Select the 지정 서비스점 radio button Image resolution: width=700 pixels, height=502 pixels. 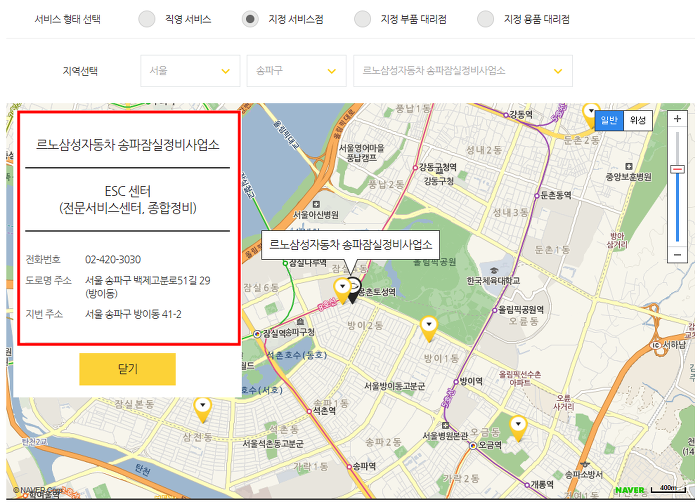pos(250,19)
